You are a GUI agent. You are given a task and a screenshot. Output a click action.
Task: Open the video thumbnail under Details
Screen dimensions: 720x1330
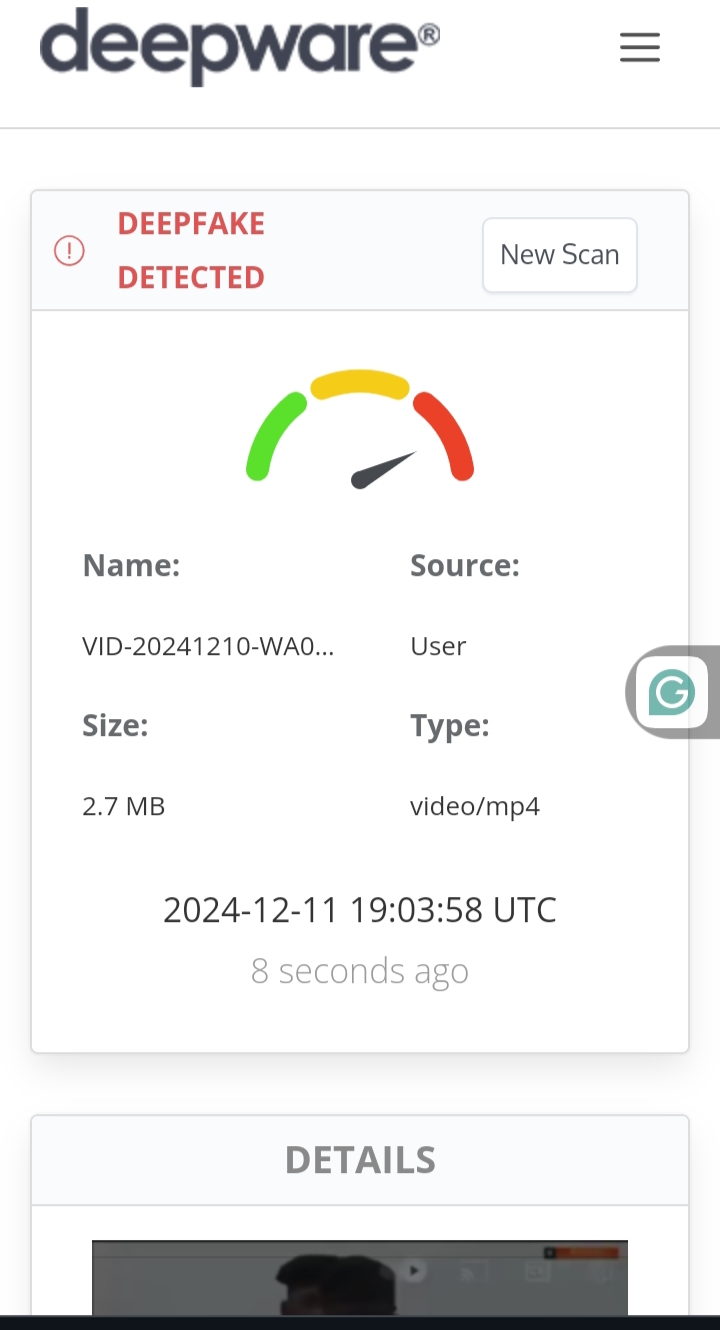[x=360, y=1278]
